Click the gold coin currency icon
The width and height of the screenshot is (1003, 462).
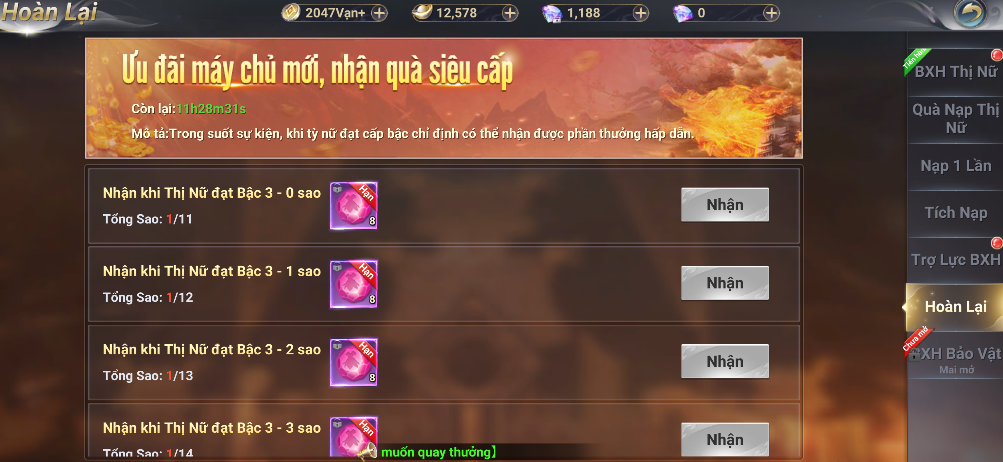click(292, 13)
